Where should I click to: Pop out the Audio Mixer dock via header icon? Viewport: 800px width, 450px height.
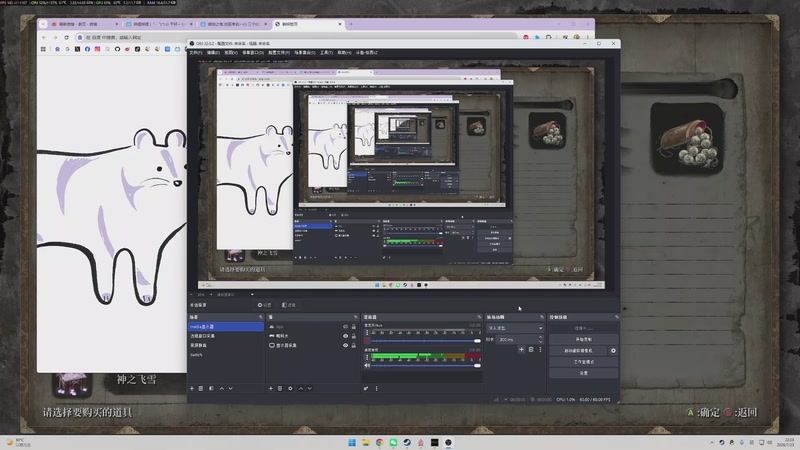479,317
